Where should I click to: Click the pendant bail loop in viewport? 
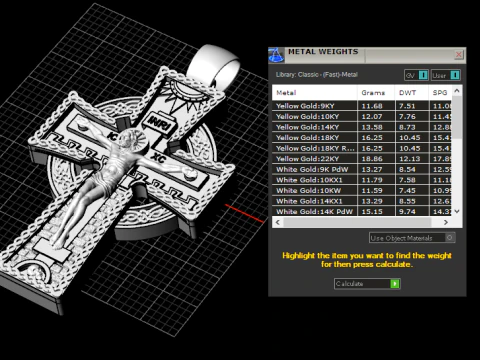click(x=213, y=65)
